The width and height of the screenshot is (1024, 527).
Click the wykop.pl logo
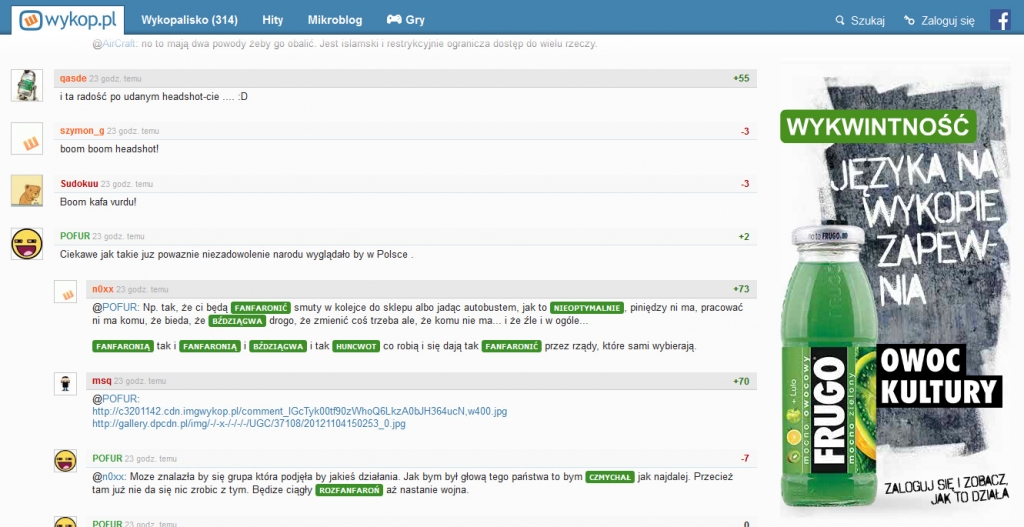coord(67,19)
